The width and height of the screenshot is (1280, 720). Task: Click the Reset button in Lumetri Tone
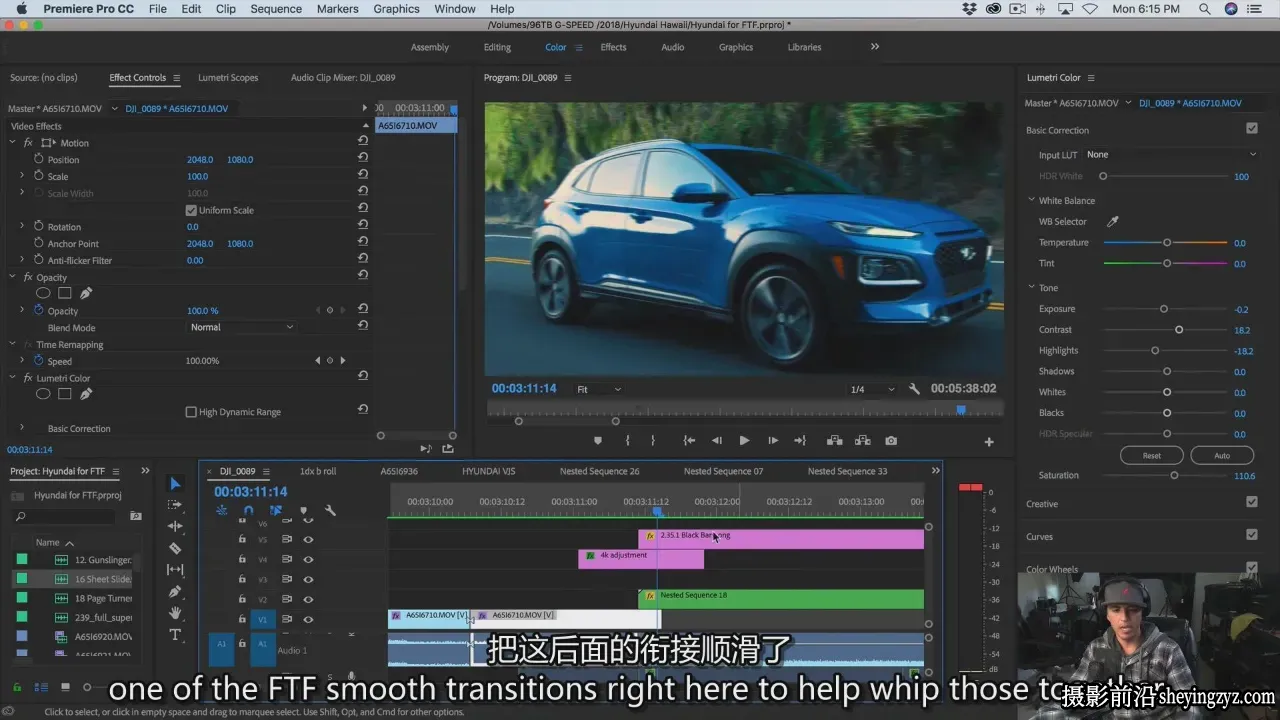[1152, 455]
